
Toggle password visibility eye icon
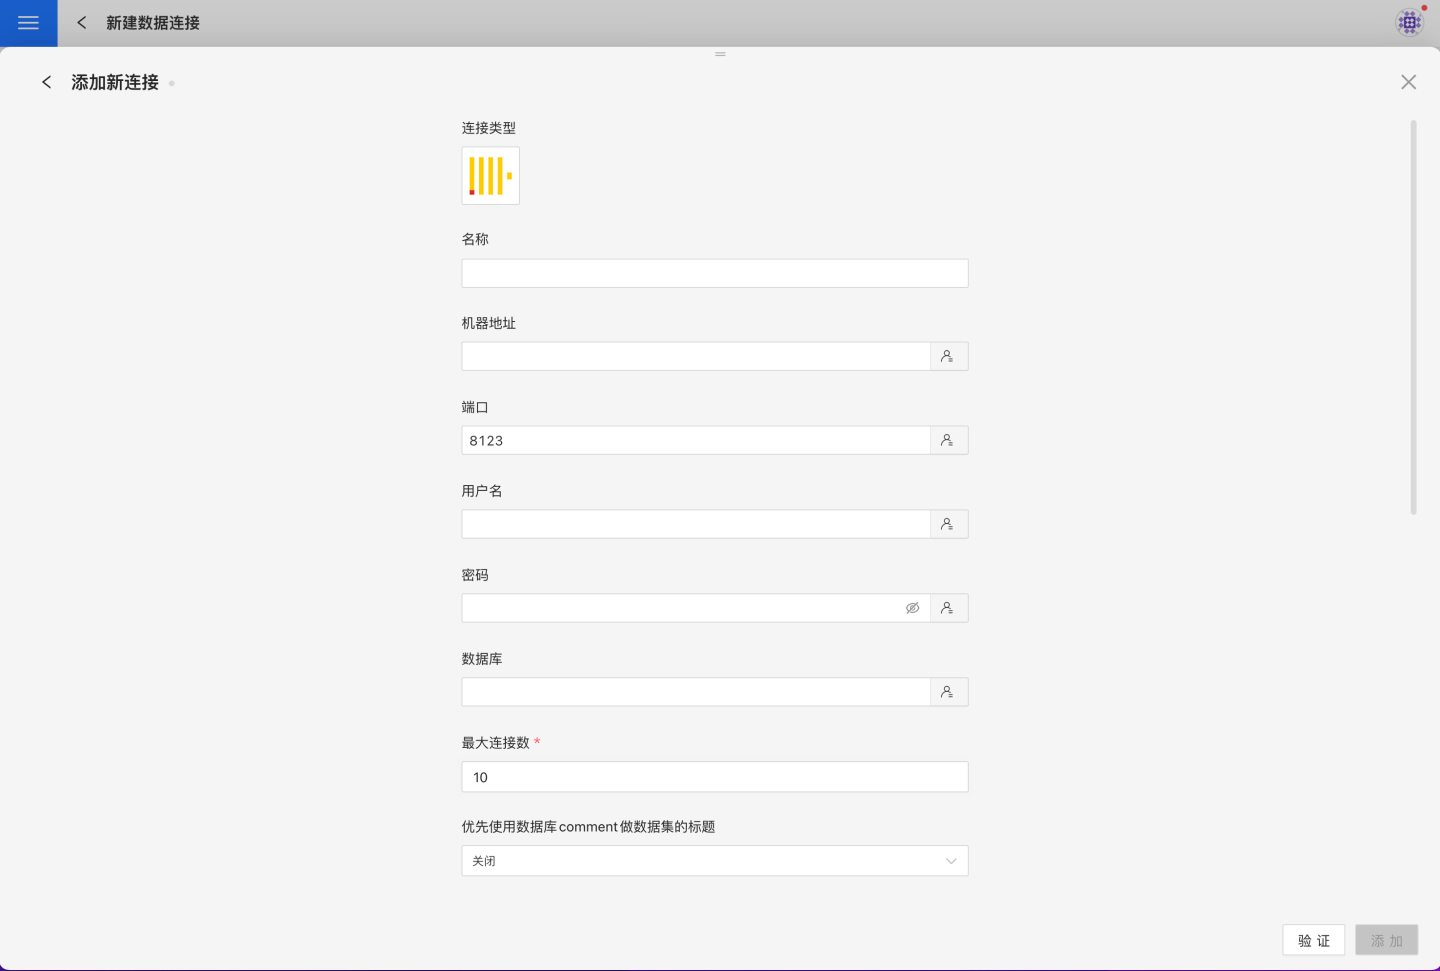coord(912,609)
